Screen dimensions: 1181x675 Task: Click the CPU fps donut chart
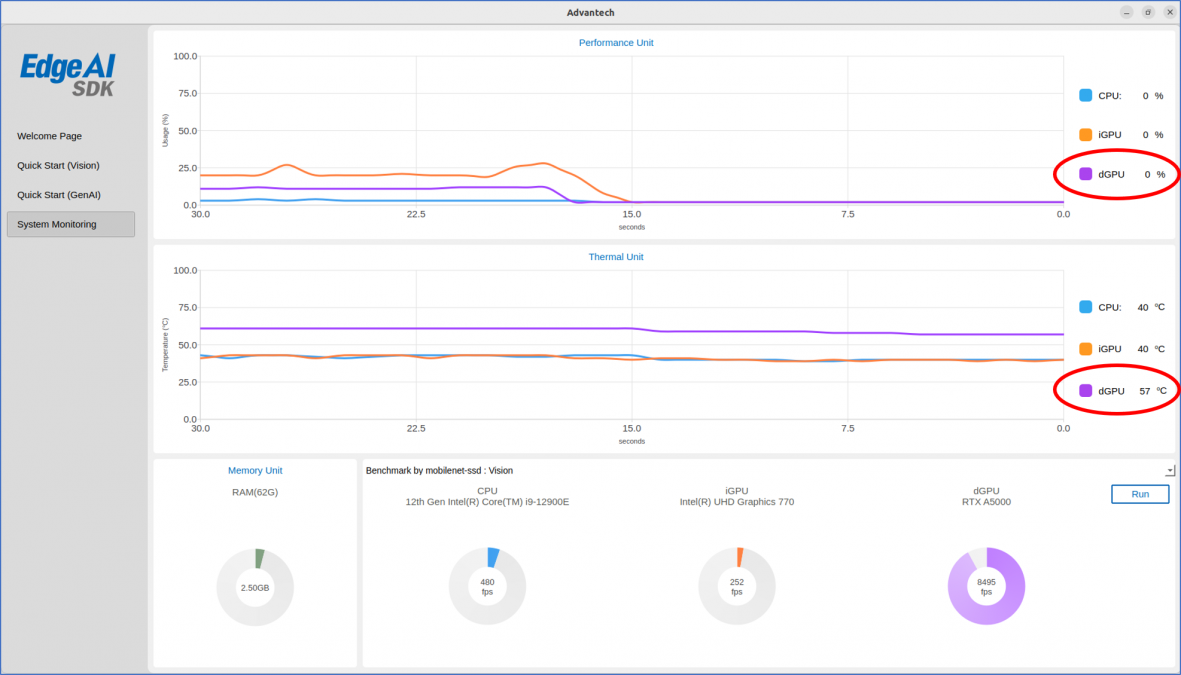487,586
